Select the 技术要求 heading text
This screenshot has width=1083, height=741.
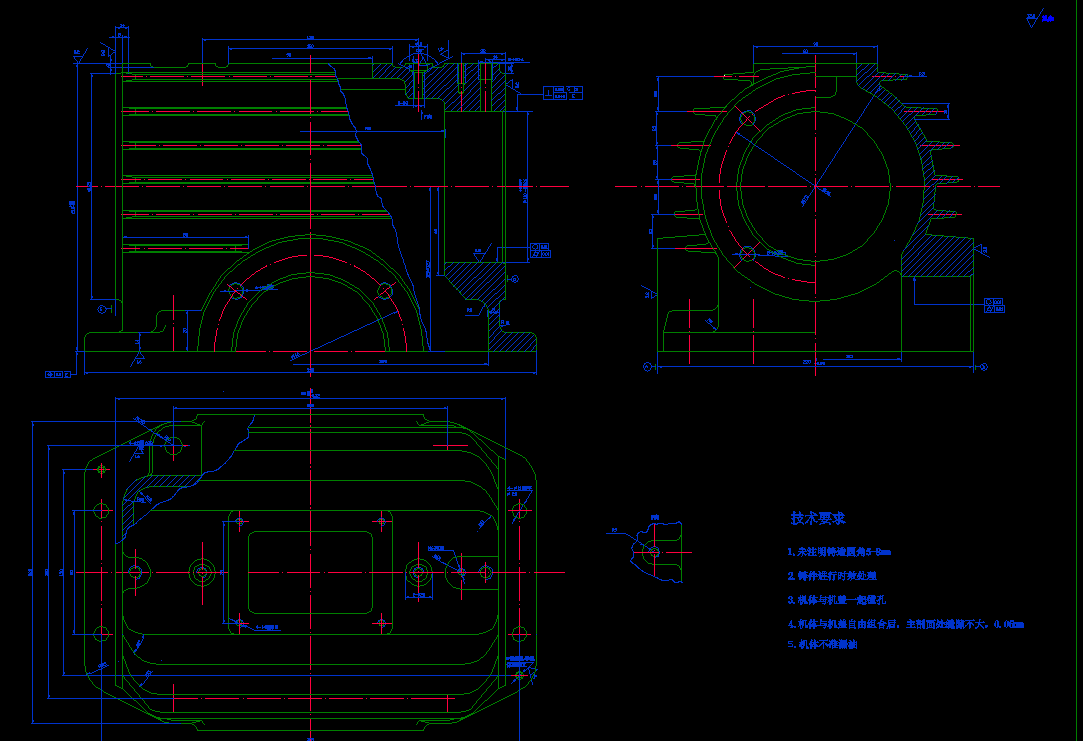tap(818, 518)
